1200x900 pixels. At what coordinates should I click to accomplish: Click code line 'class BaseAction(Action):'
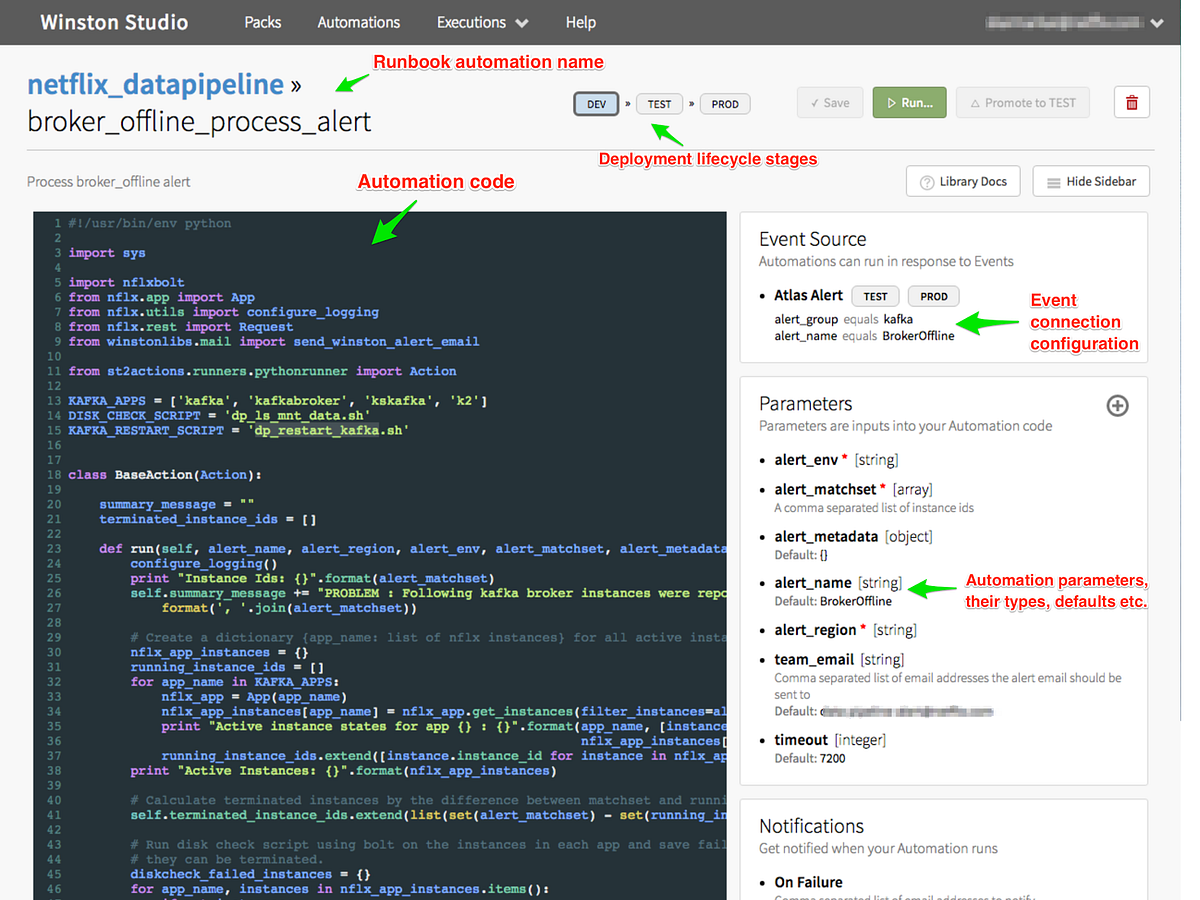point(165,474)
